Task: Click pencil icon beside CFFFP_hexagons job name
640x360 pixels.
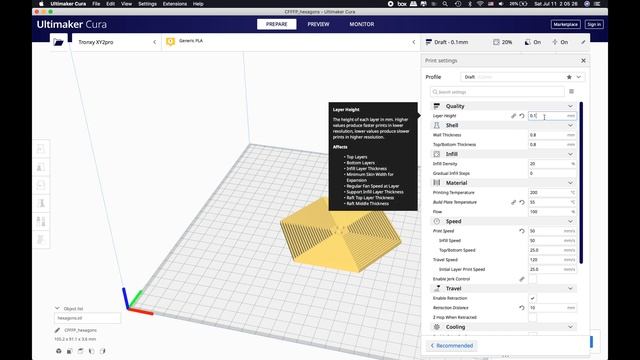Action: click(57, 330)
